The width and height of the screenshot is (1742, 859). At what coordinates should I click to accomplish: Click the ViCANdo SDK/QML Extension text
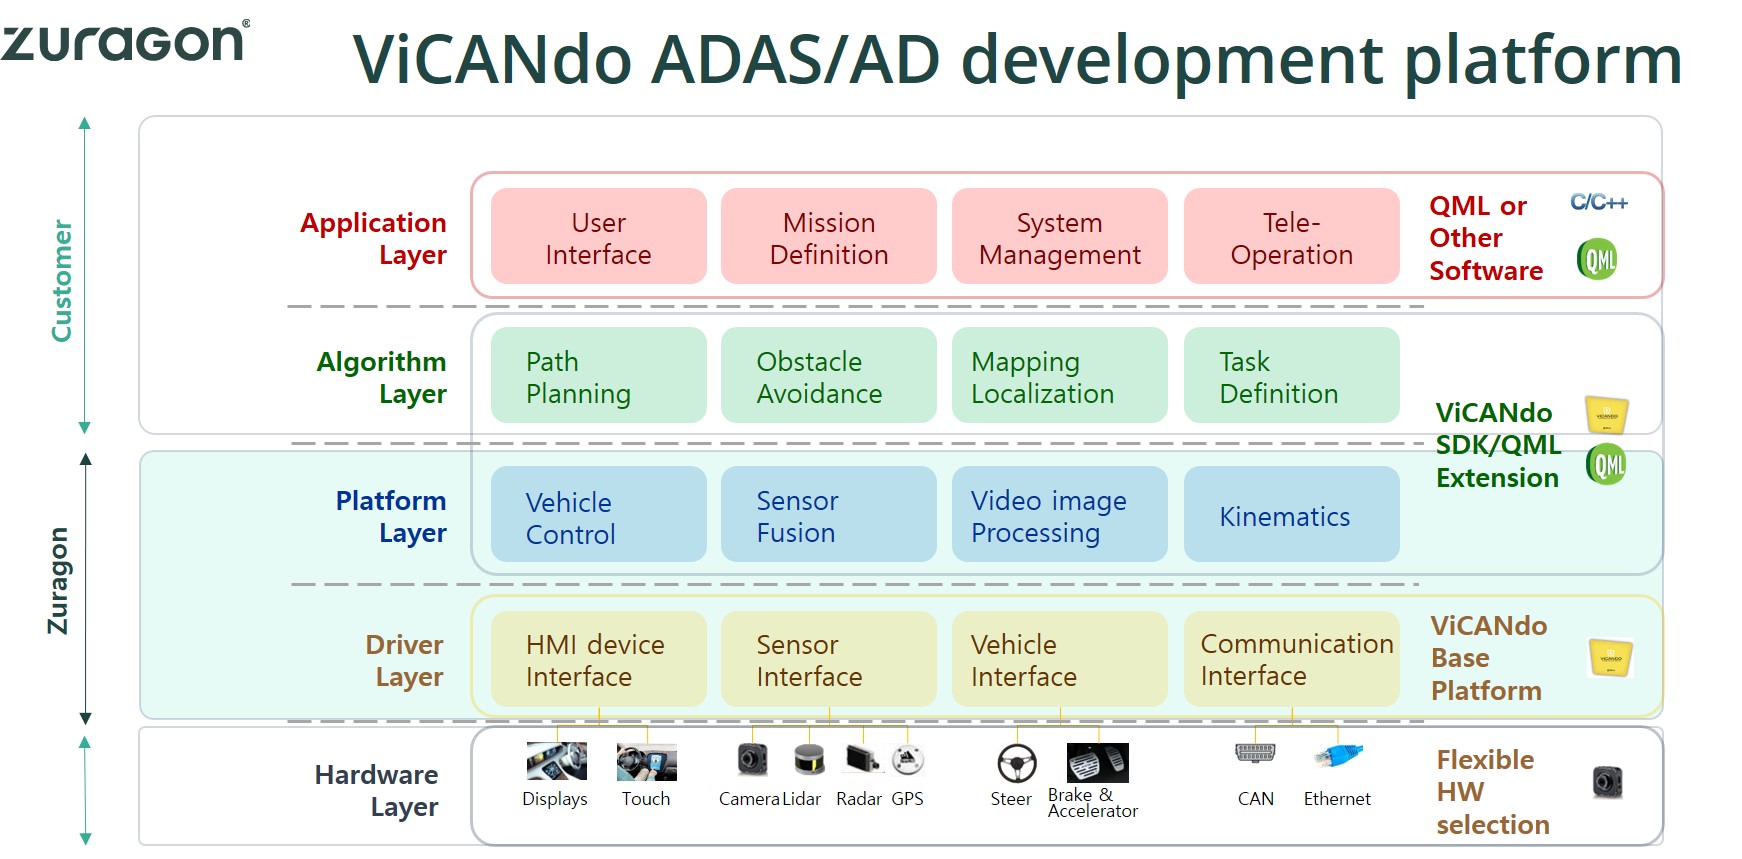(1498, 445)
